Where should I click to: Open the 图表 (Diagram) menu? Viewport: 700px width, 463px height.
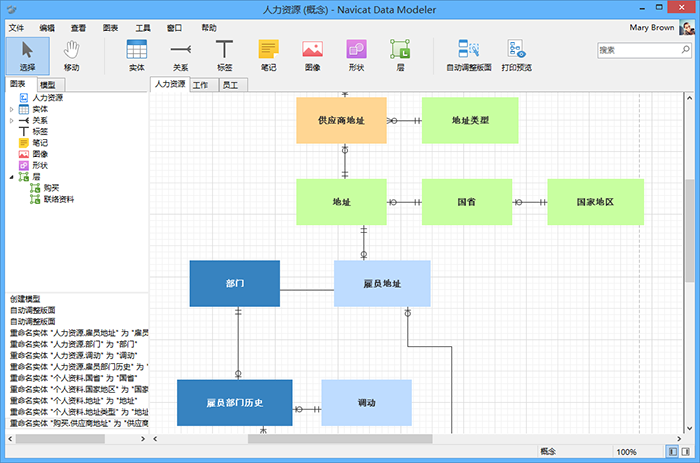[x=110, y=28]
